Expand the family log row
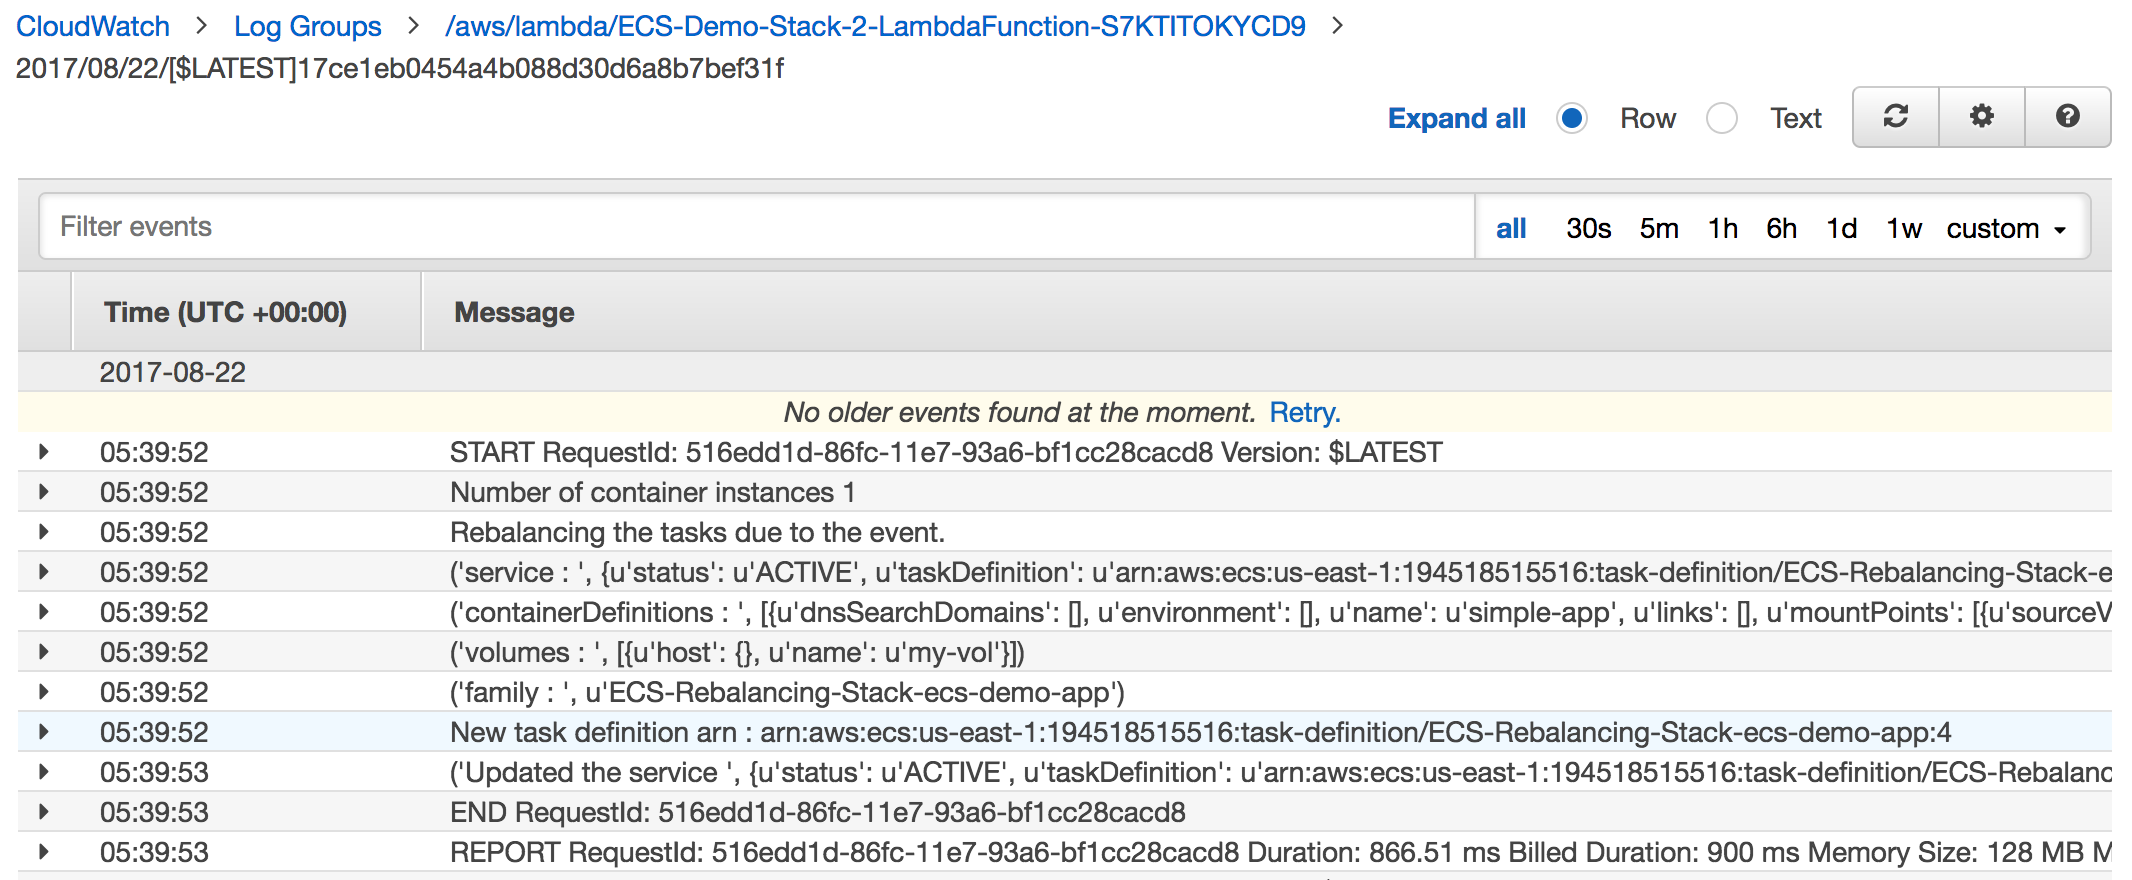2132x880 pixels. 43,692
